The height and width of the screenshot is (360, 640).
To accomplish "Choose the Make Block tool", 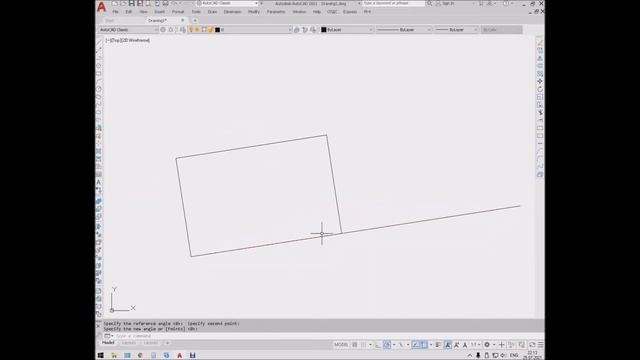I will (99, 136).
